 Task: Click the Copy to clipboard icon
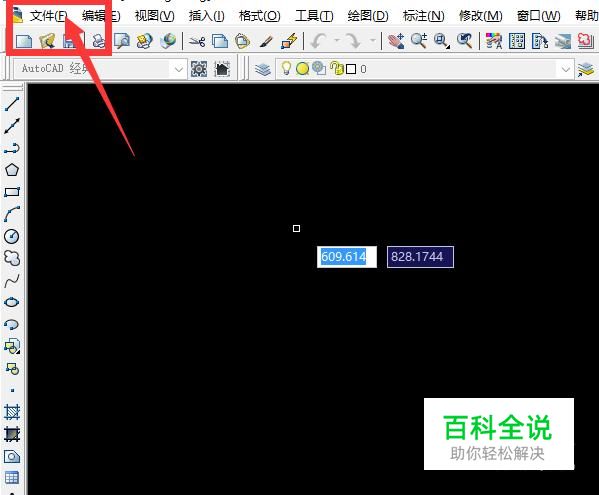(220, 40)
